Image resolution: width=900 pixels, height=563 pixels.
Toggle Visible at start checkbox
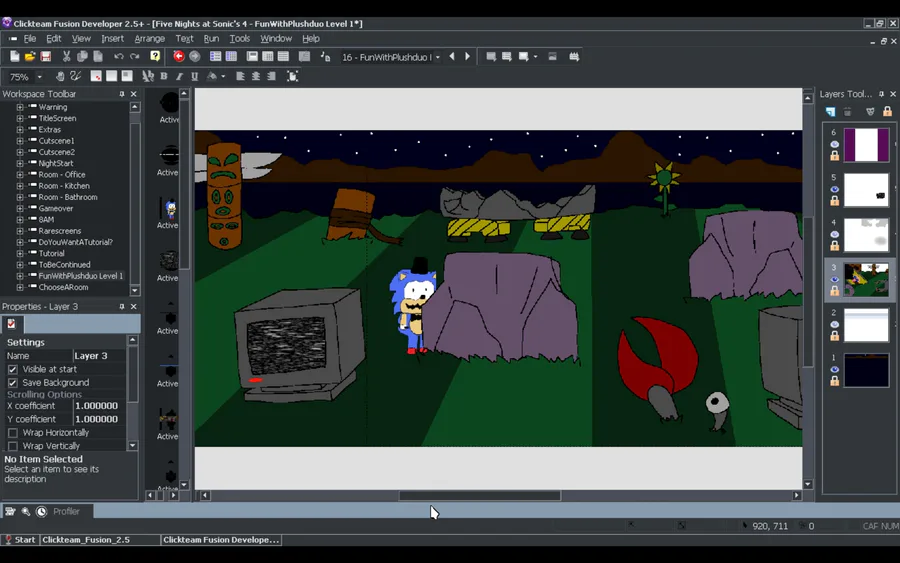tap(13, 369)
